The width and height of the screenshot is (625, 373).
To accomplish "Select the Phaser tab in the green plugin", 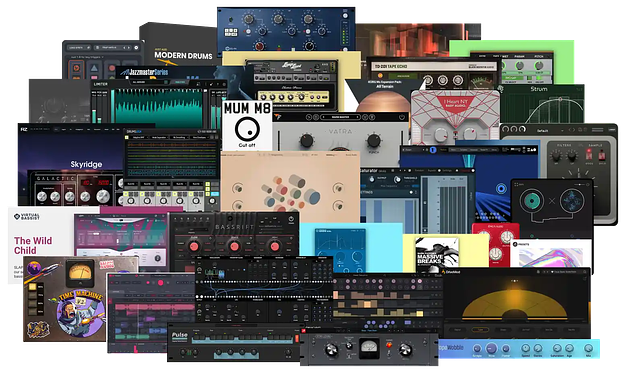I will [x=520, y=57].
